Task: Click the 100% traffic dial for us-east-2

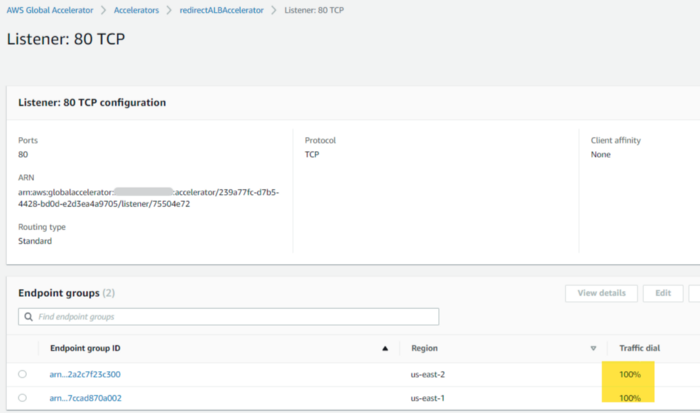Action: tap(630, 374)
